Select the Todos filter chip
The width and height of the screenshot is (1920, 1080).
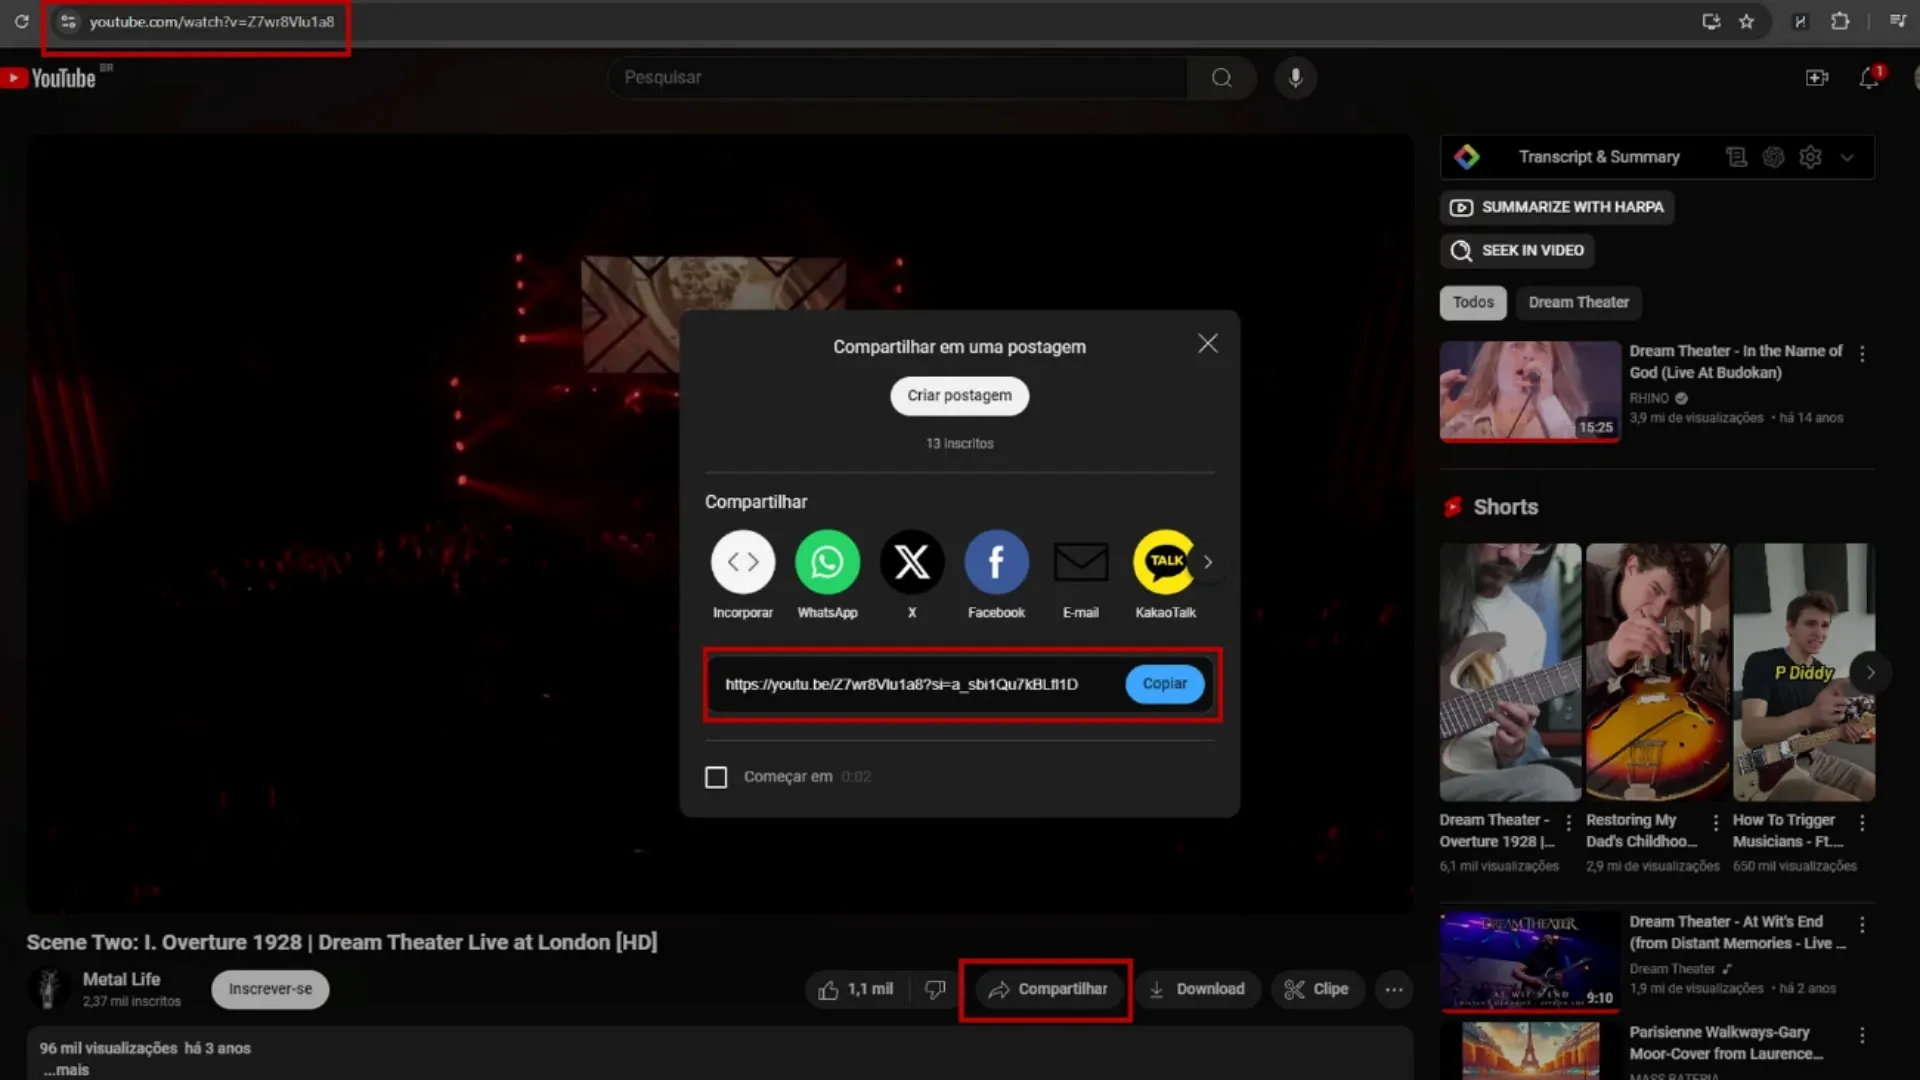point(1472,302)
